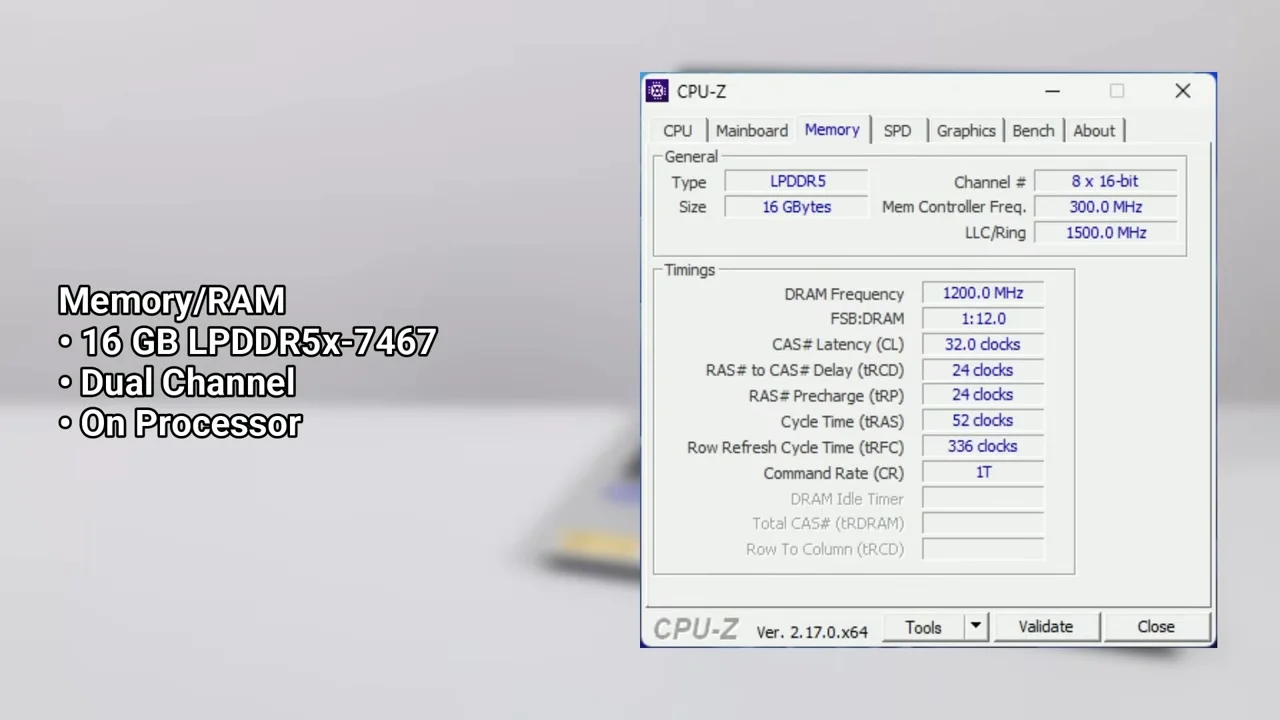
Task: Click the 1200.0 MHz DRAM Frequency value
Action: [983, 293]
